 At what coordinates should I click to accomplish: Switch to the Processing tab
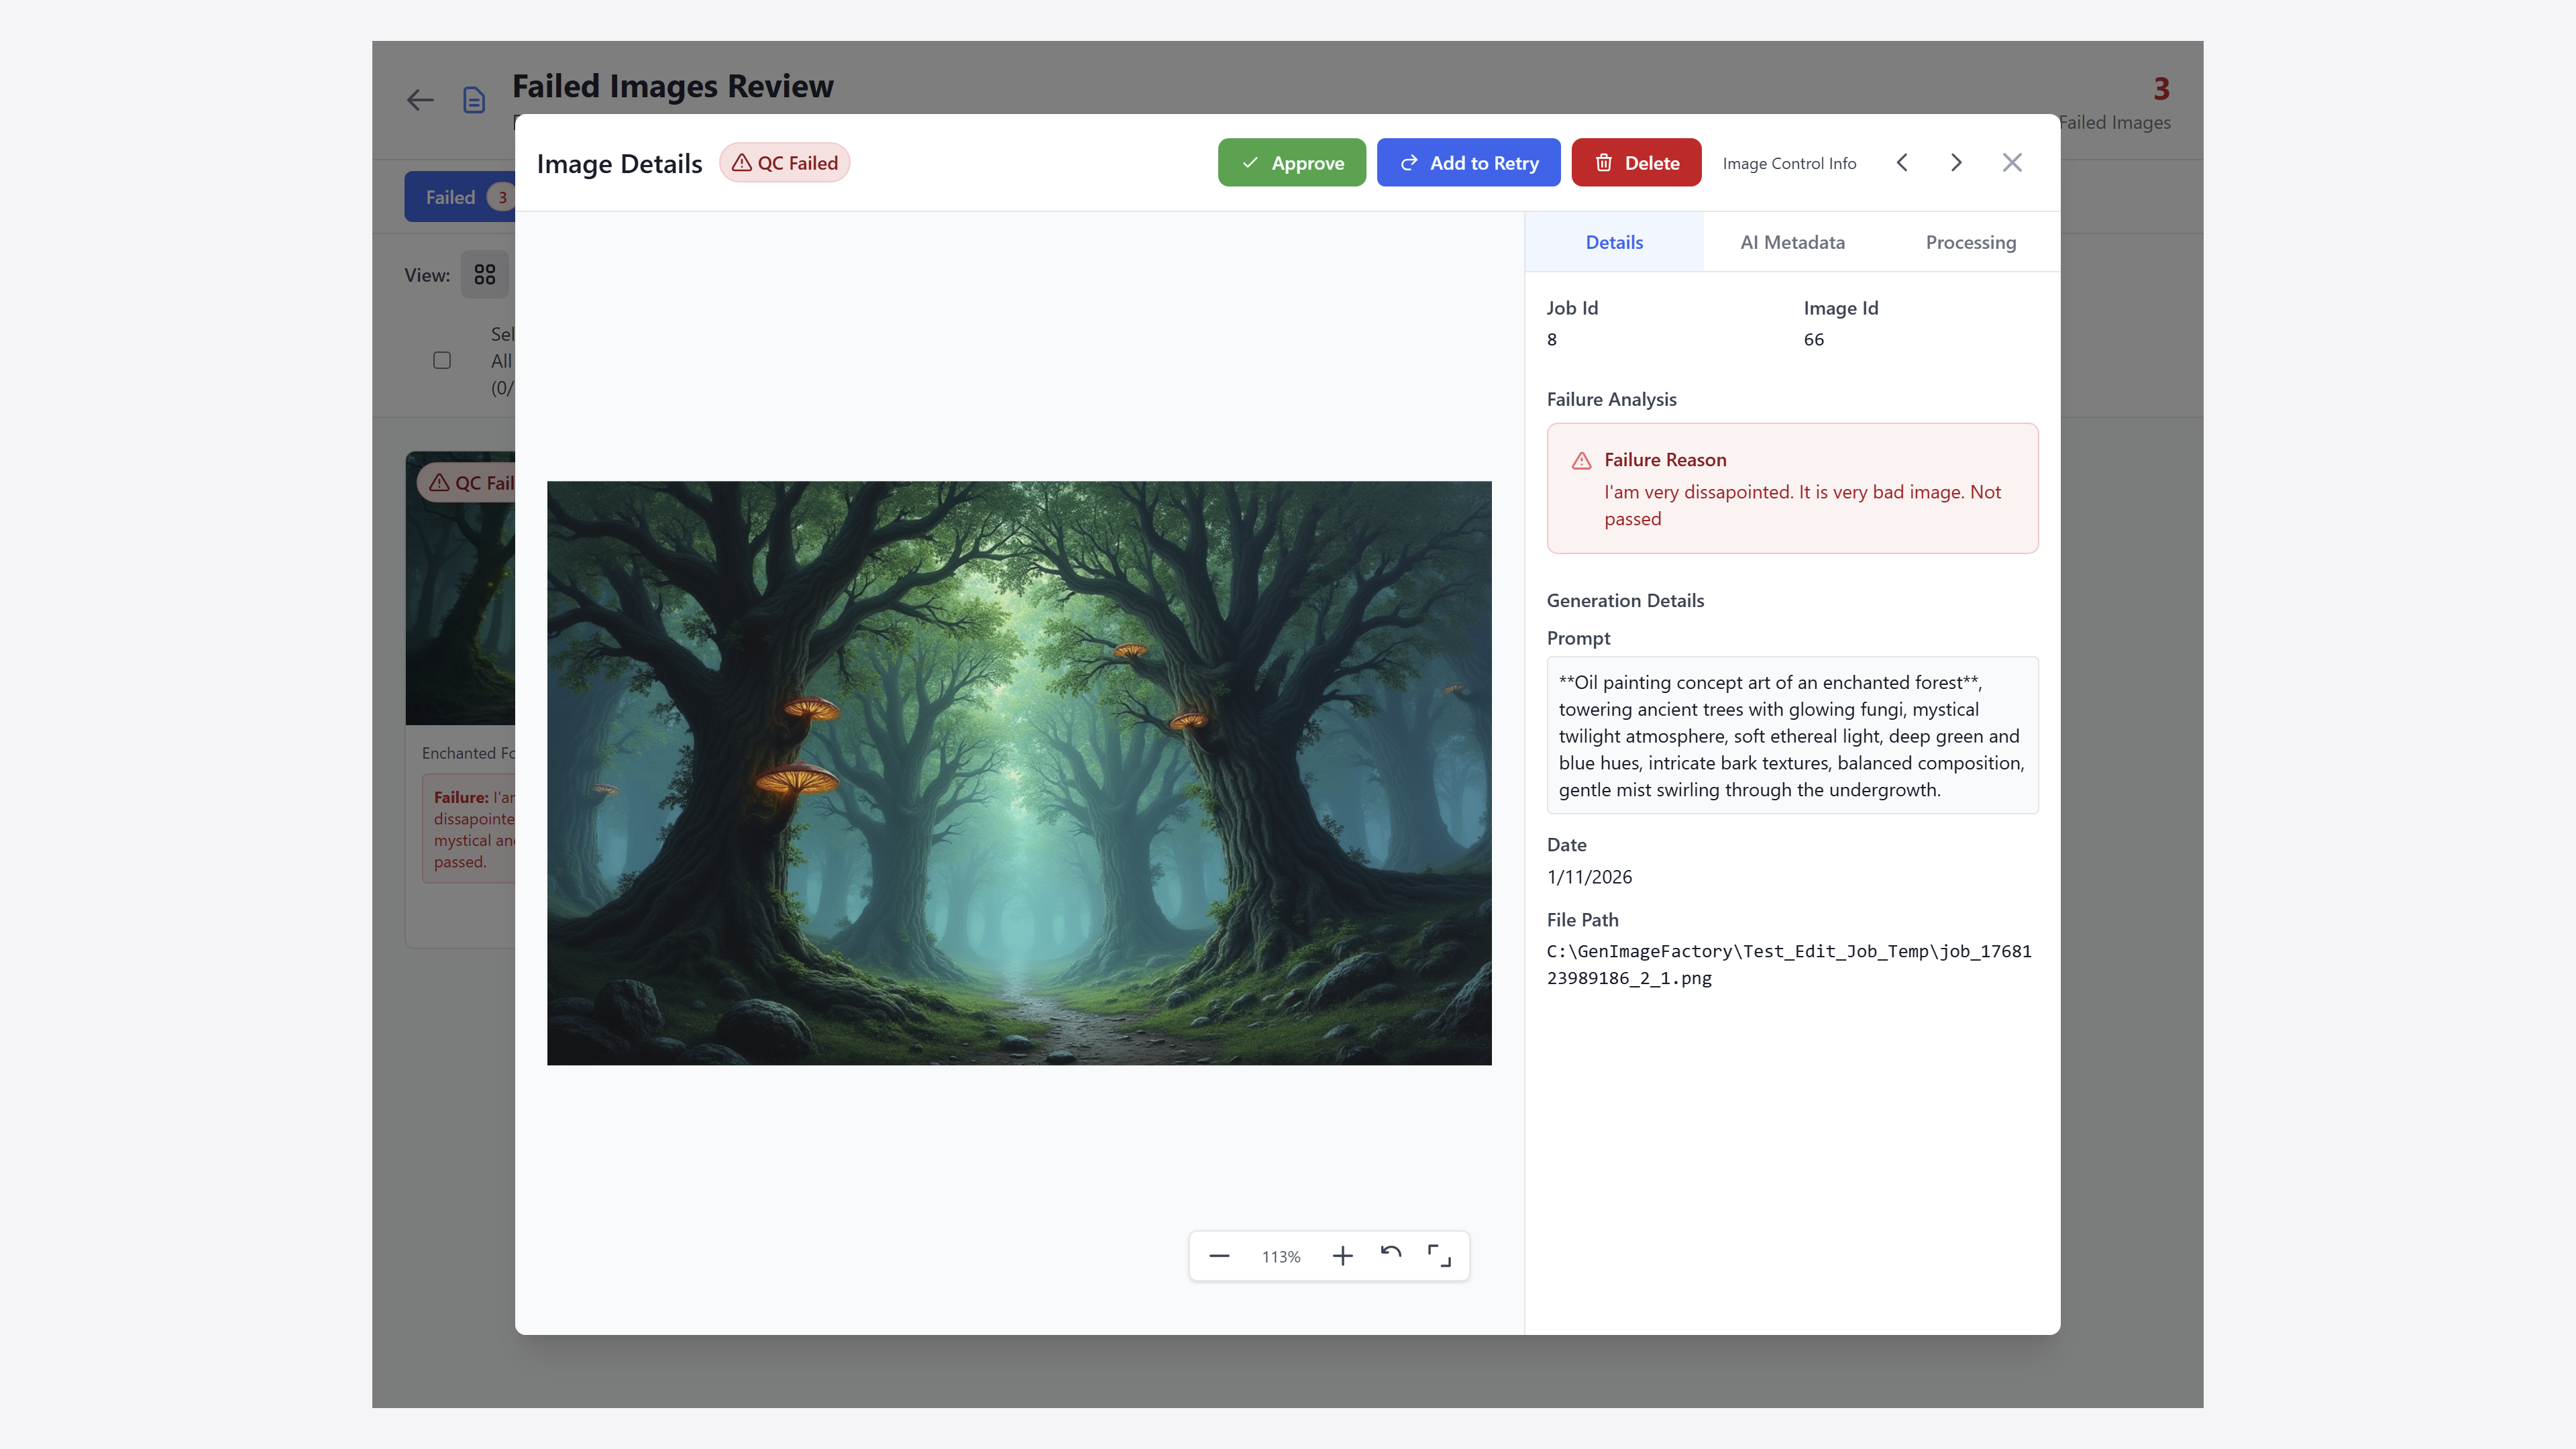[x=1970, y=242]
